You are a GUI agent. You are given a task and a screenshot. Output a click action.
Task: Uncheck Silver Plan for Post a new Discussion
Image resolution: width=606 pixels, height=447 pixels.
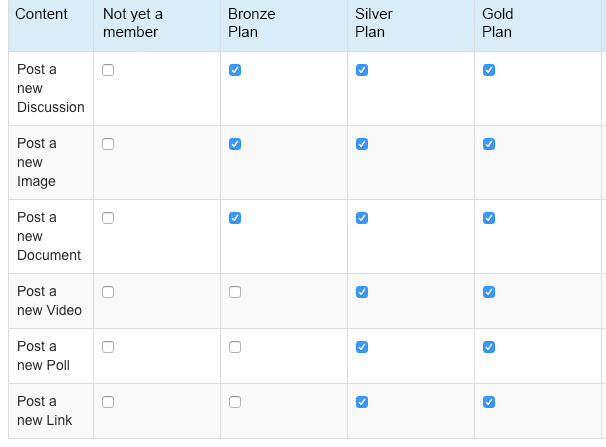[362, 70]
